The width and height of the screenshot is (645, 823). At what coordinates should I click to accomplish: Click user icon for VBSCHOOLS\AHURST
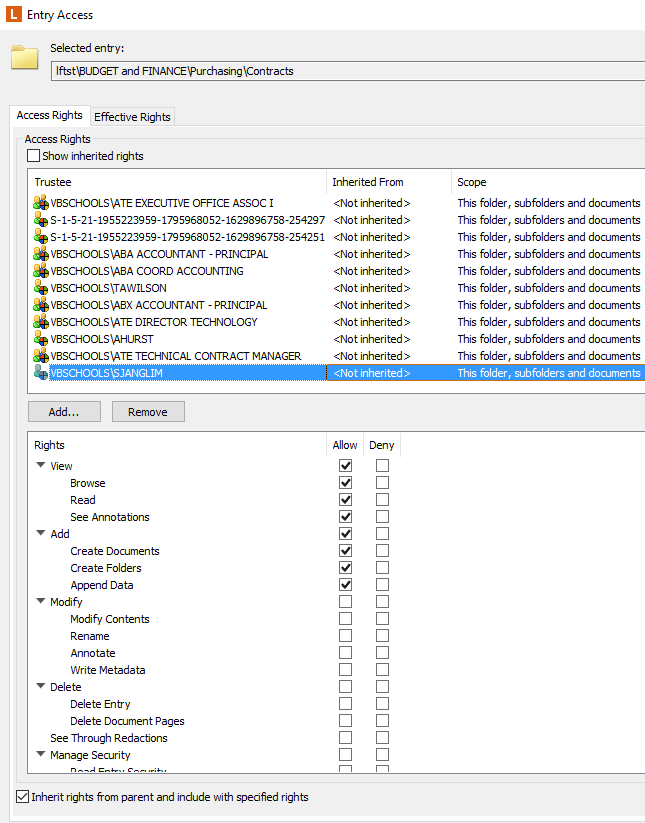(41, 339)
